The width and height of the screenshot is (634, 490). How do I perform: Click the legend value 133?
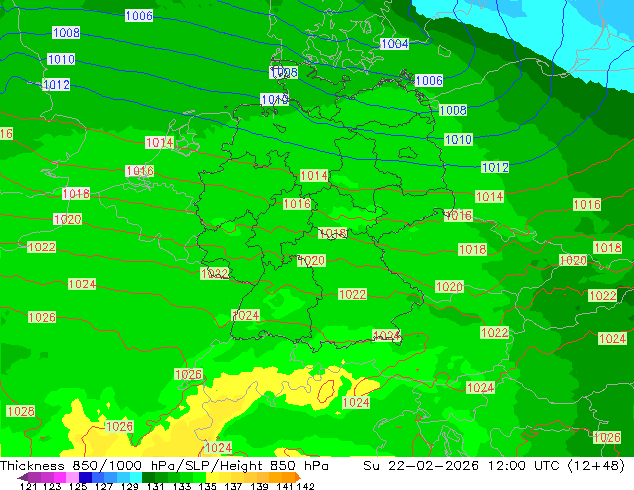[182, 486]
